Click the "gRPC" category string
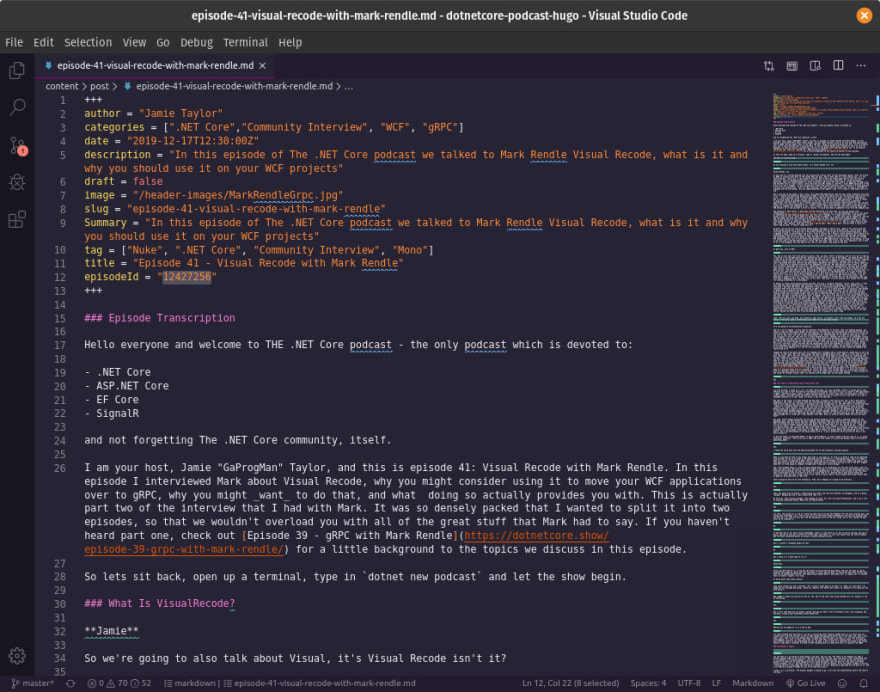 click(440, 127)
